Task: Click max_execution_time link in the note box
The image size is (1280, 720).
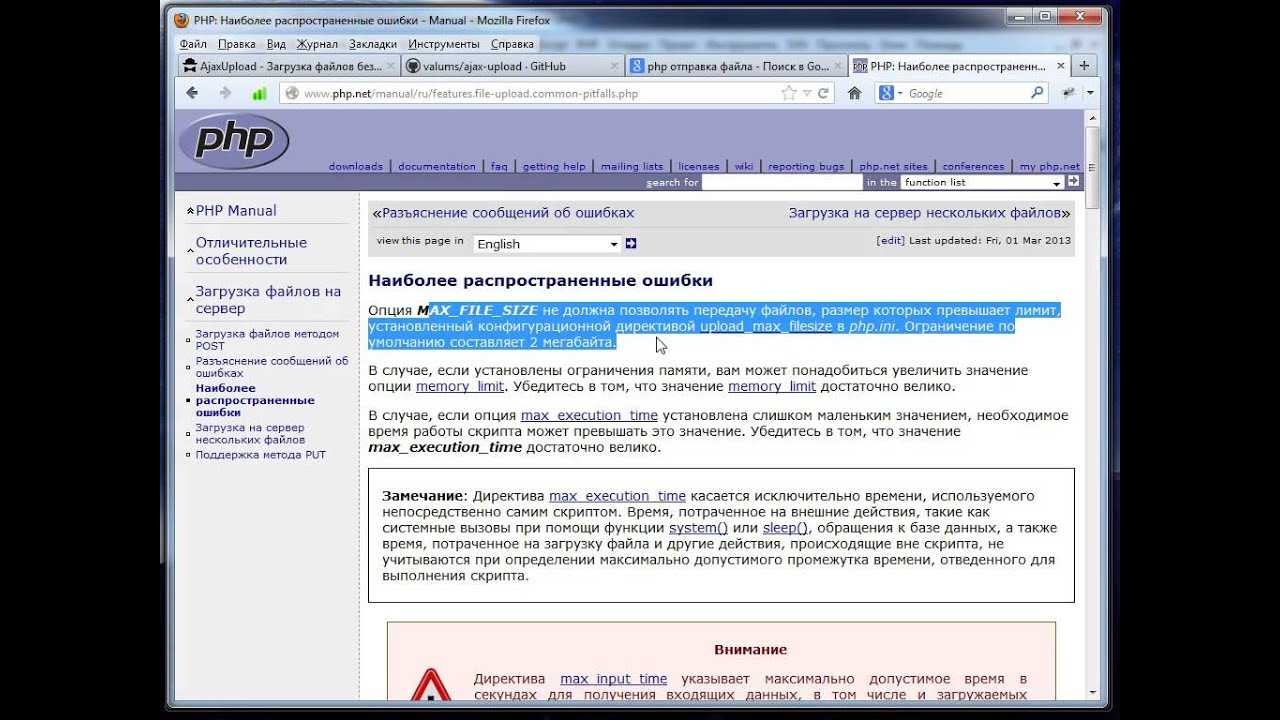Action: (x=617, y=496)
